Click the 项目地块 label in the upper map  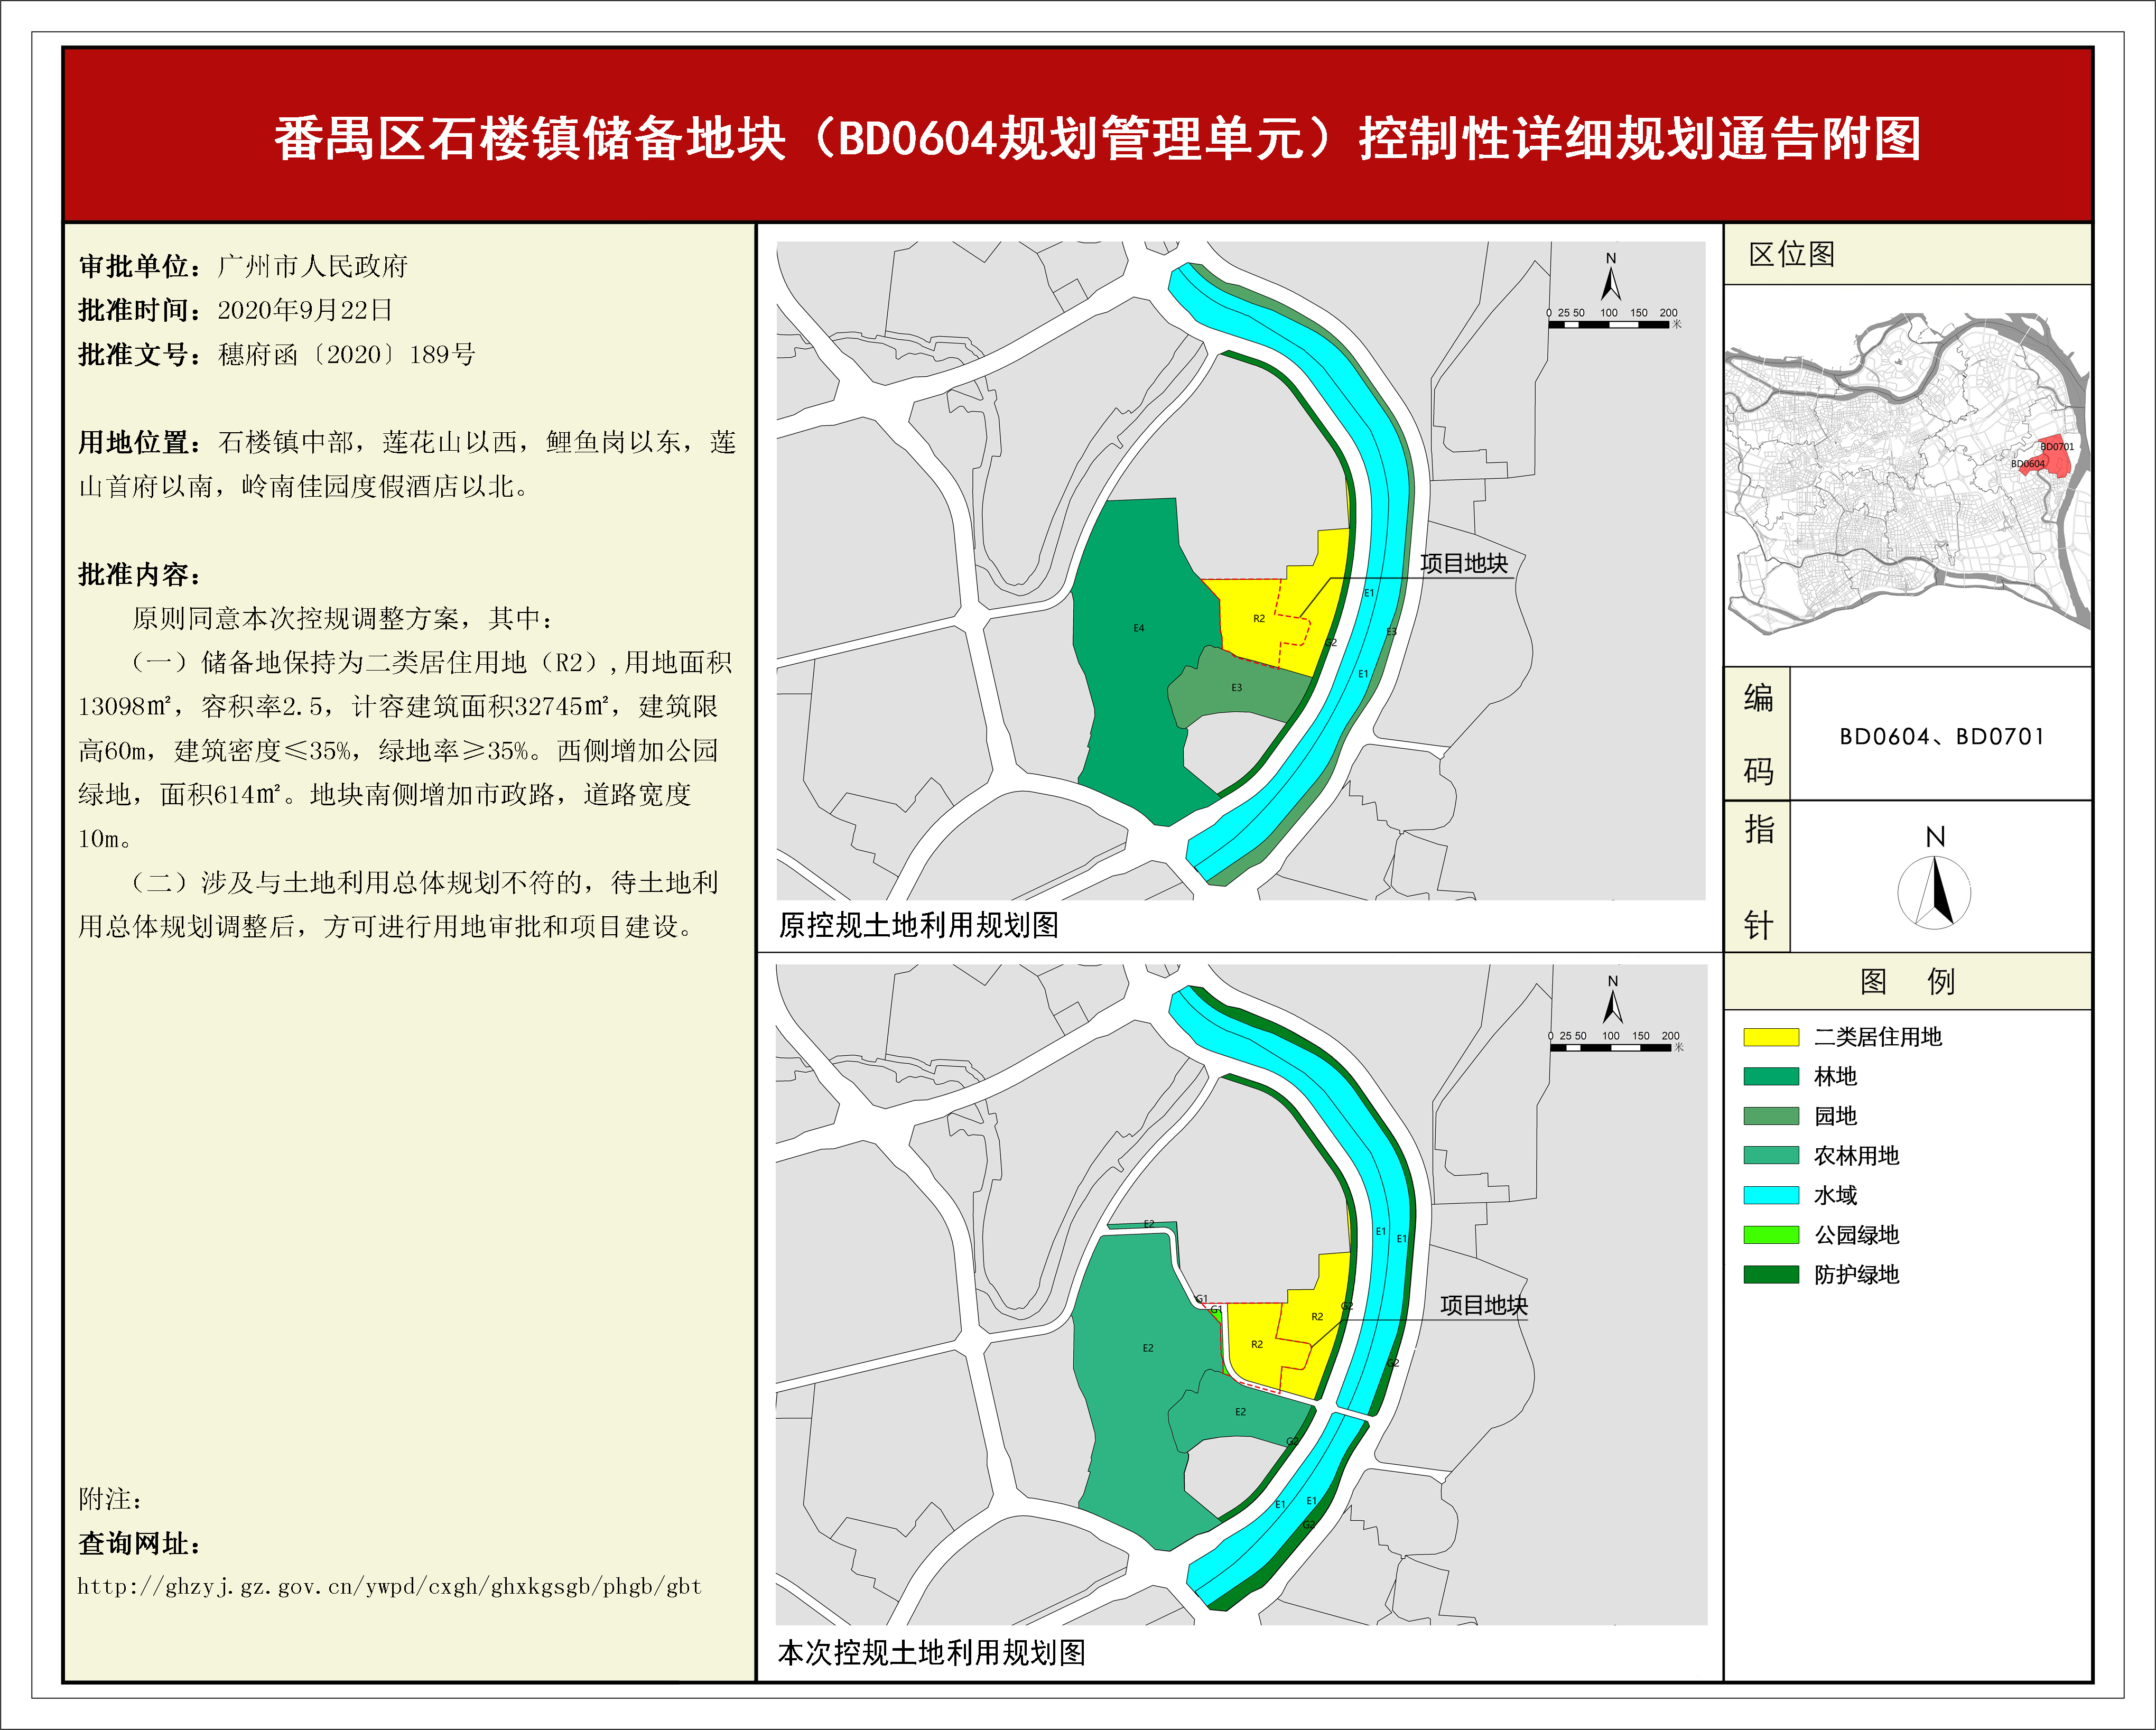tap(1464, 564)
